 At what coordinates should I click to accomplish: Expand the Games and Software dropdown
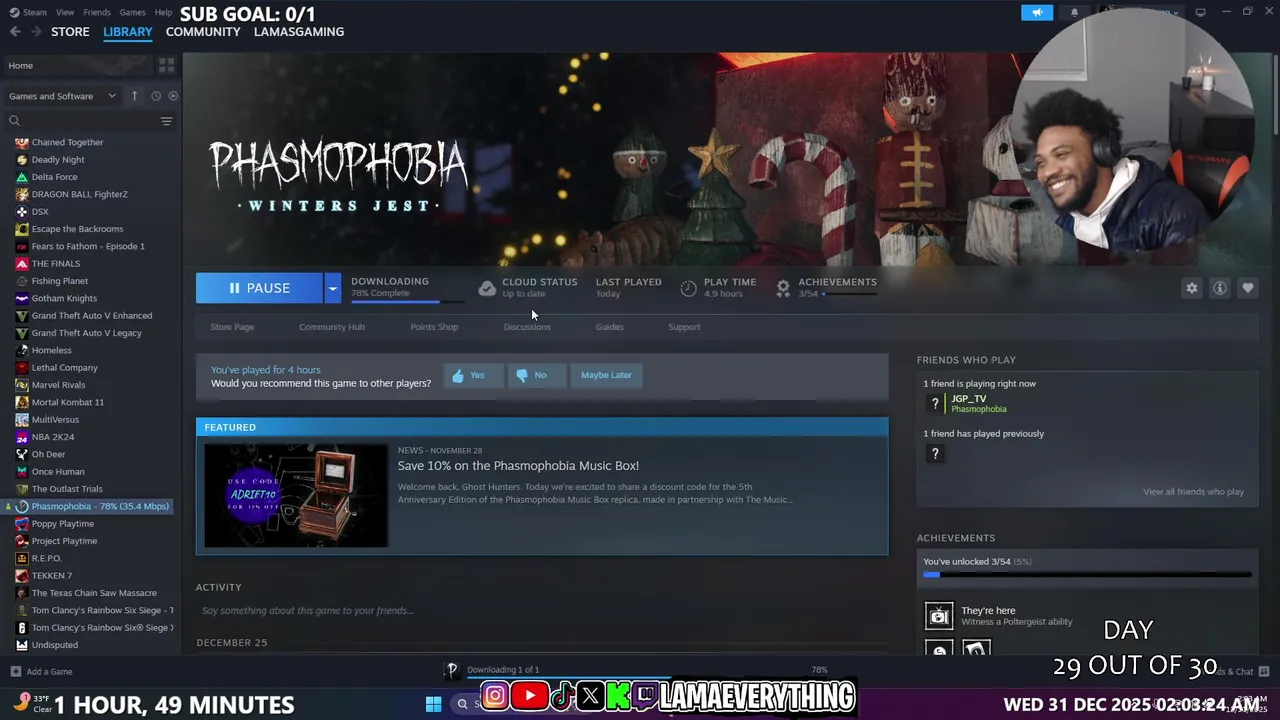tap(62, 96)
